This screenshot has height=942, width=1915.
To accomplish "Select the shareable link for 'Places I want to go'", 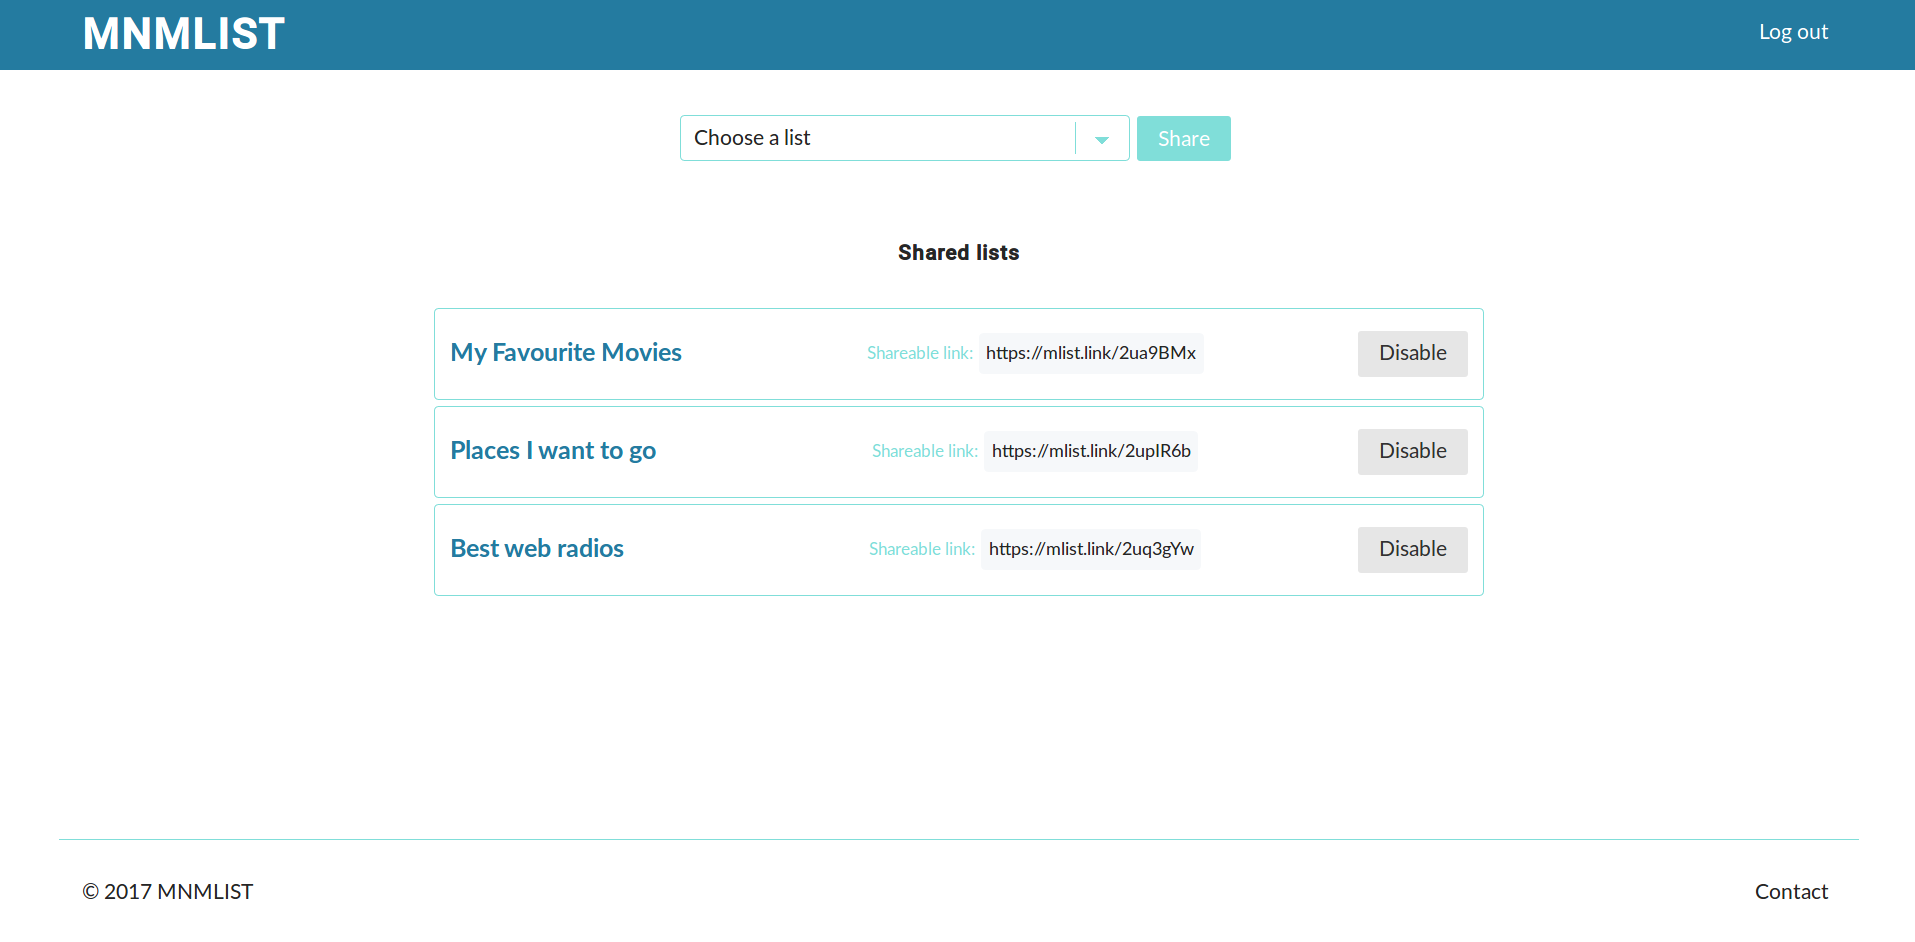I will point(1090,451).
